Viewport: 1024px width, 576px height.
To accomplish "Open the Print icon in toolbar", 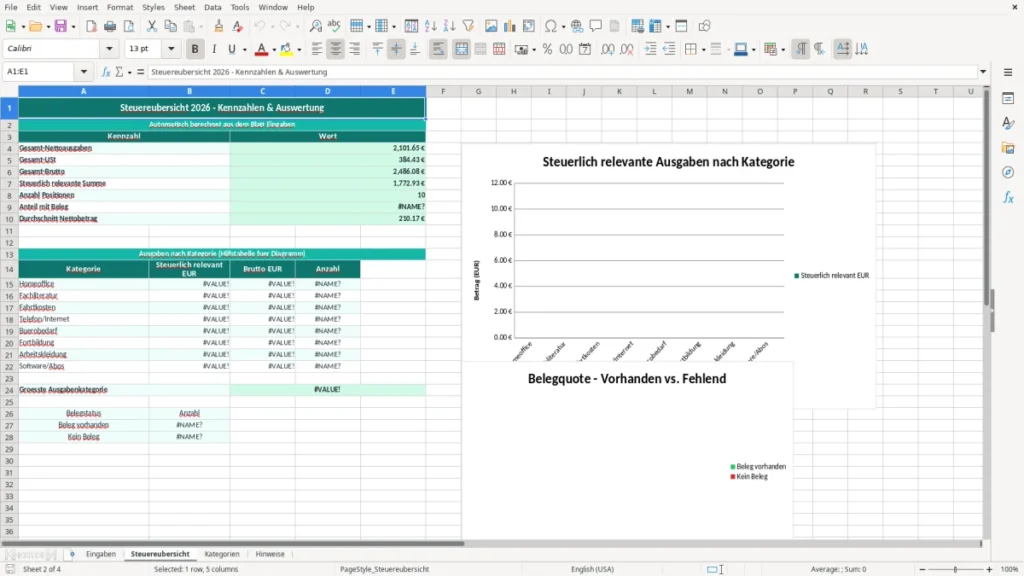I will tap(110, 26).
